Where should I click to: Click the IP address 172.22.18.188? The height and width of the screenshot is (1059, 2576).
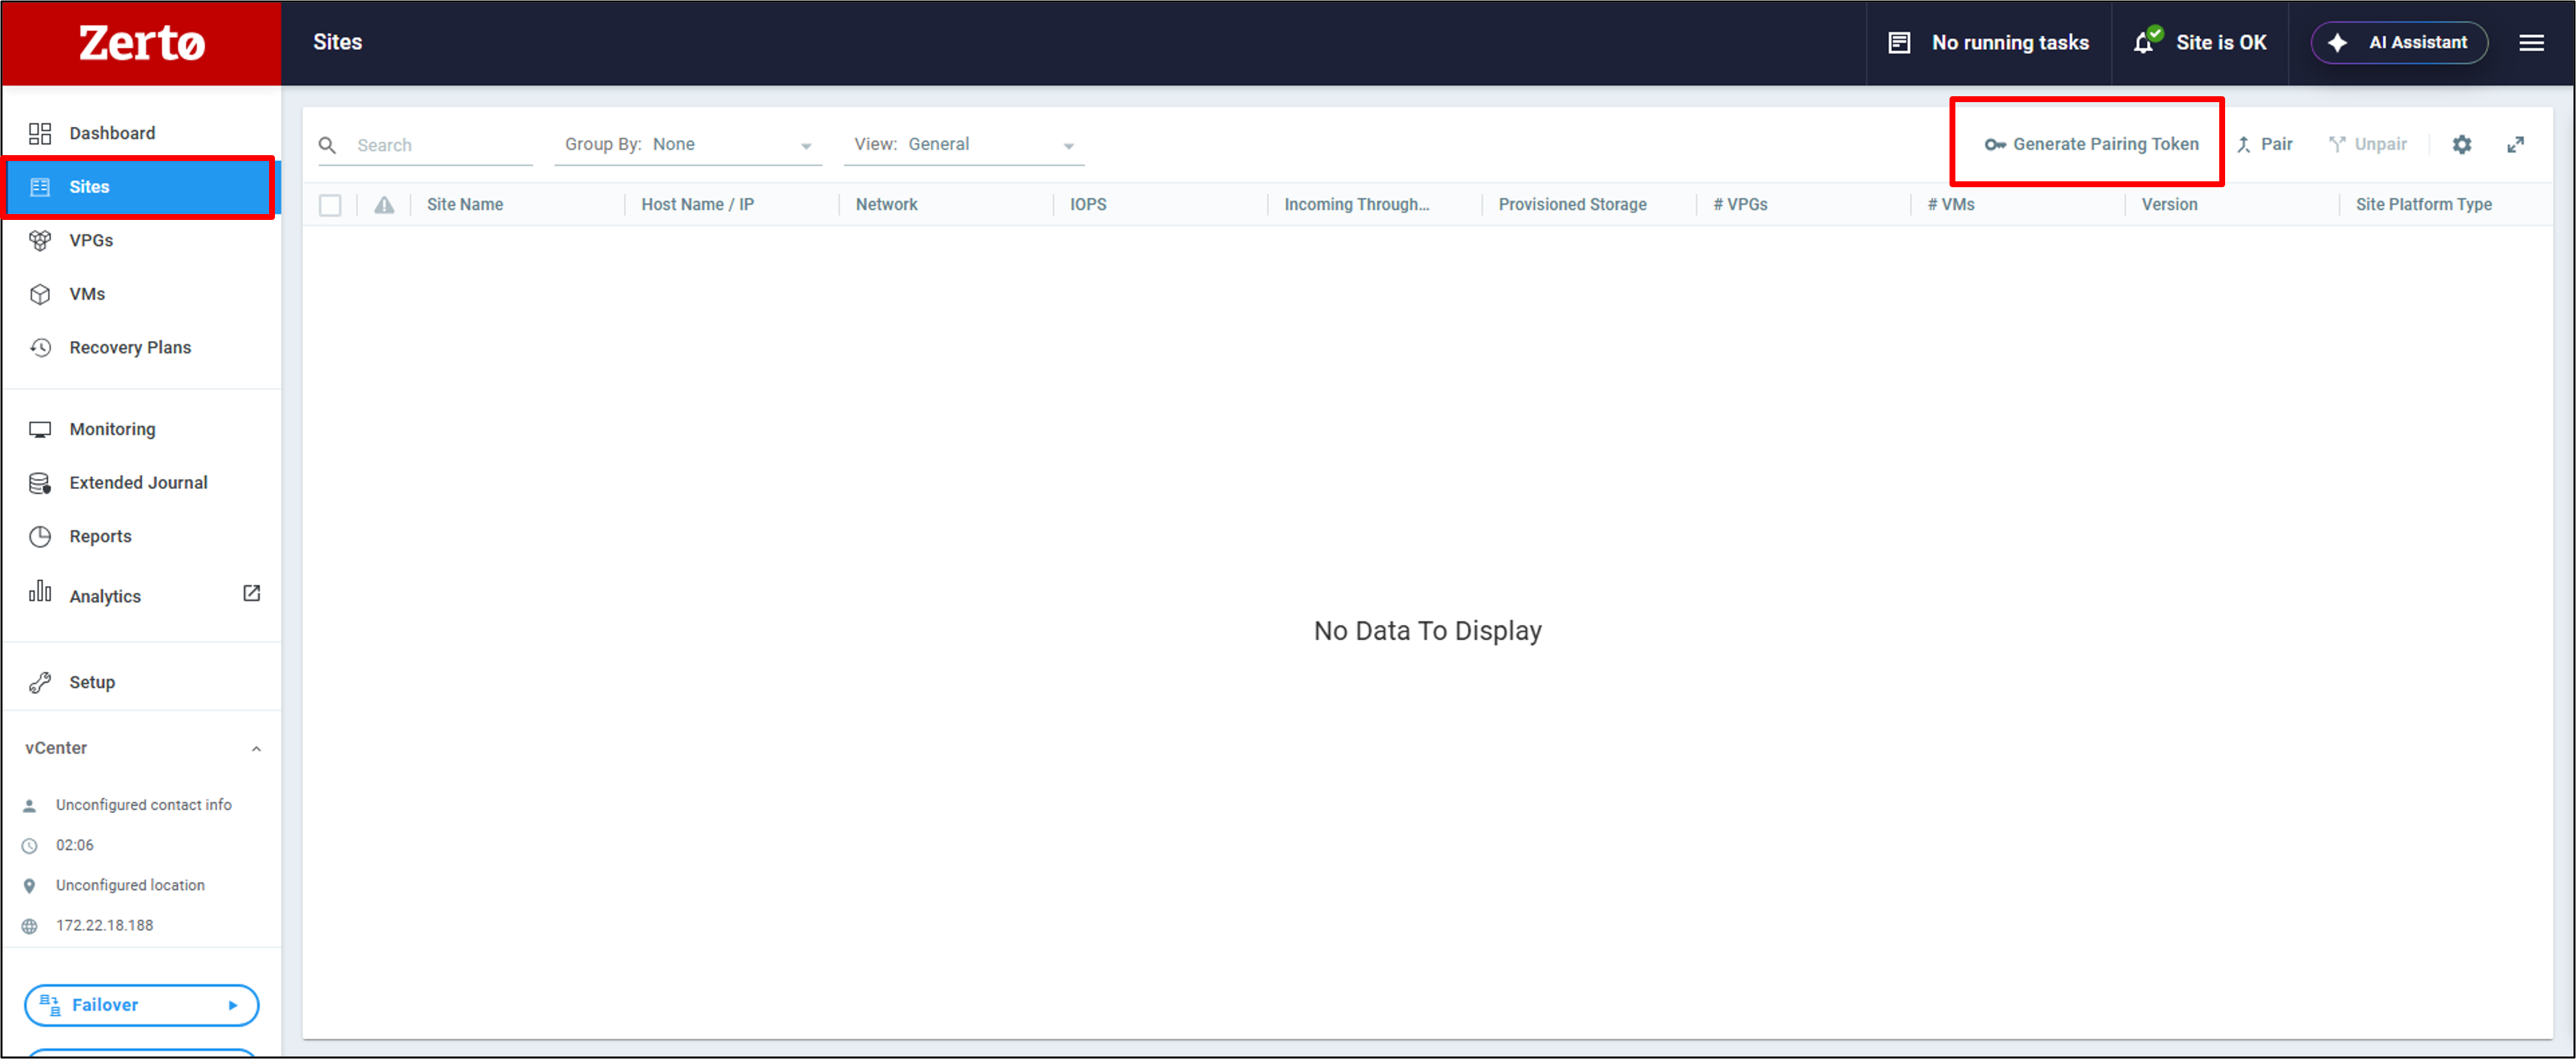coord(104,925)
